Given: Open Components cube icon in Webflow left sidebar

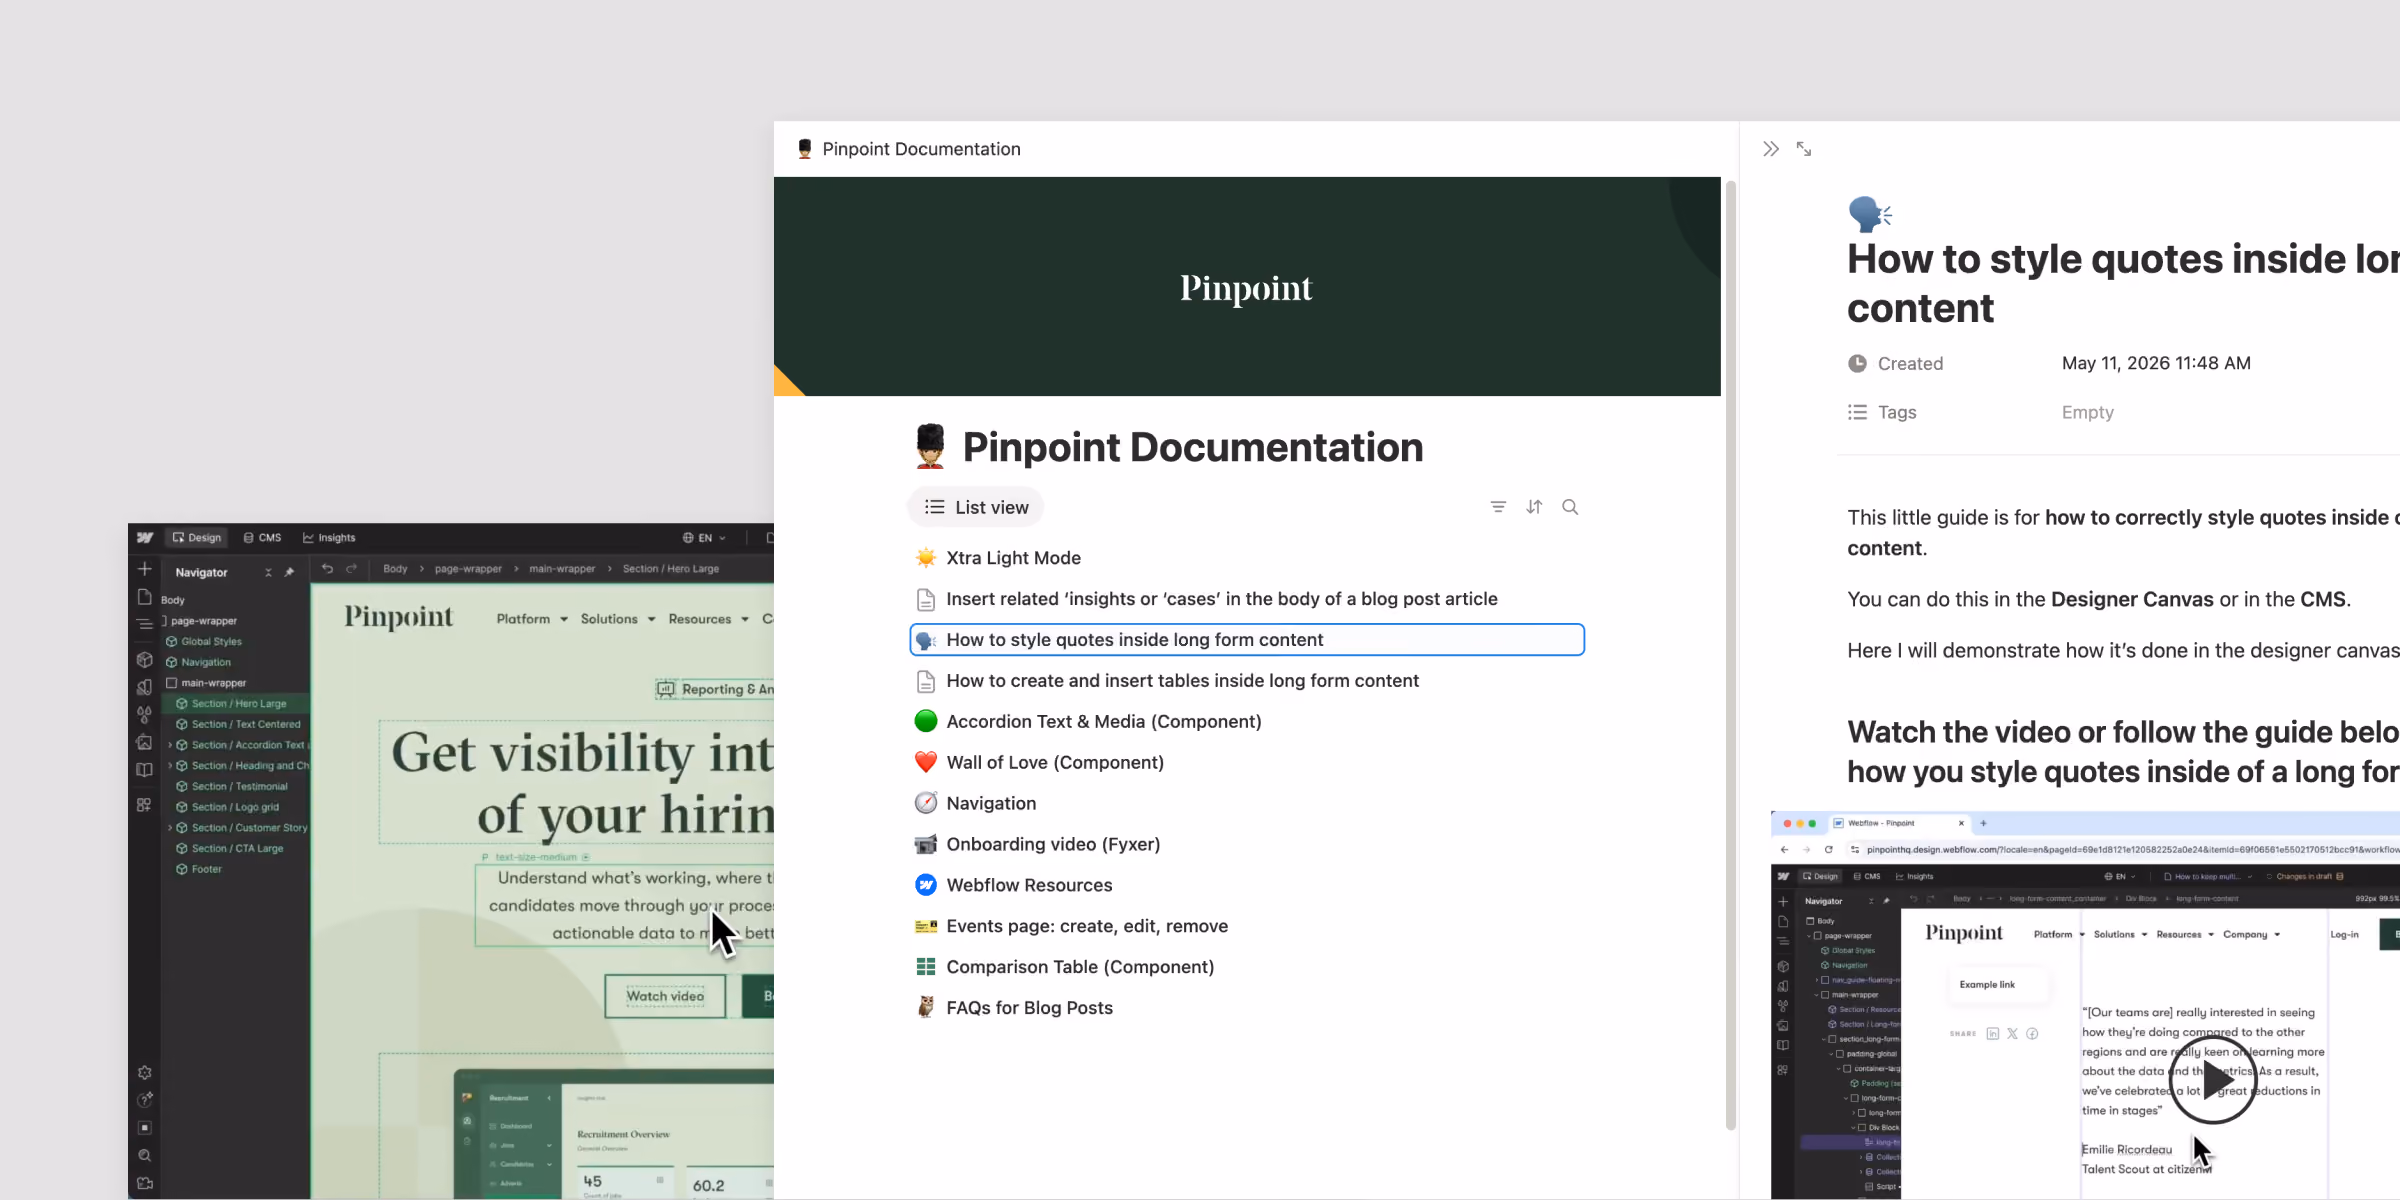Looking at the screenshot, I should tap(145, 660).
